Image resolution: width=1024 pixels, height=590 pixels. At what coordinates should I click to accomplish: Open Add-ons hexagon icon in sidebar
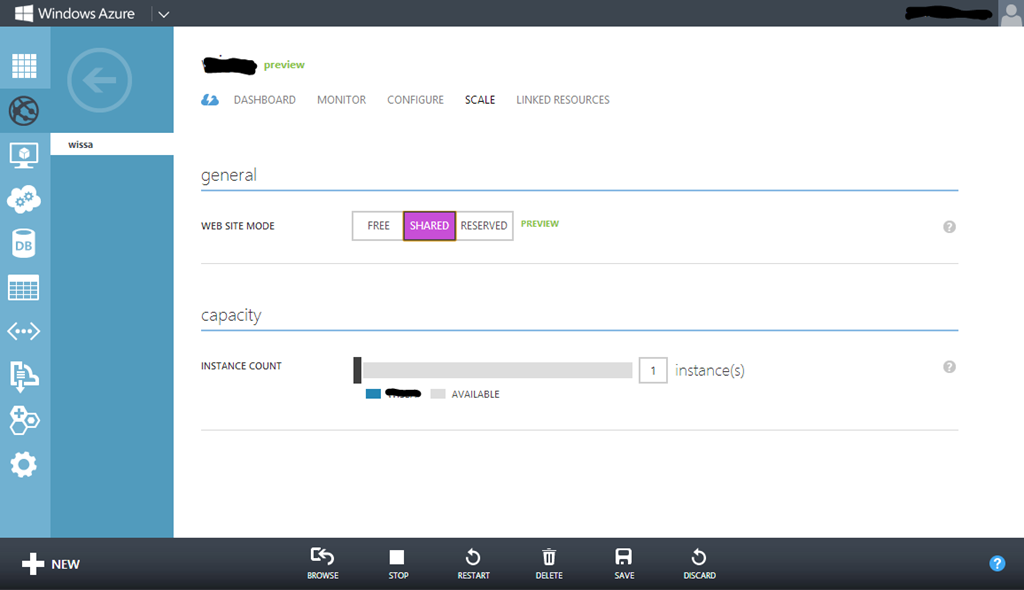24,420
